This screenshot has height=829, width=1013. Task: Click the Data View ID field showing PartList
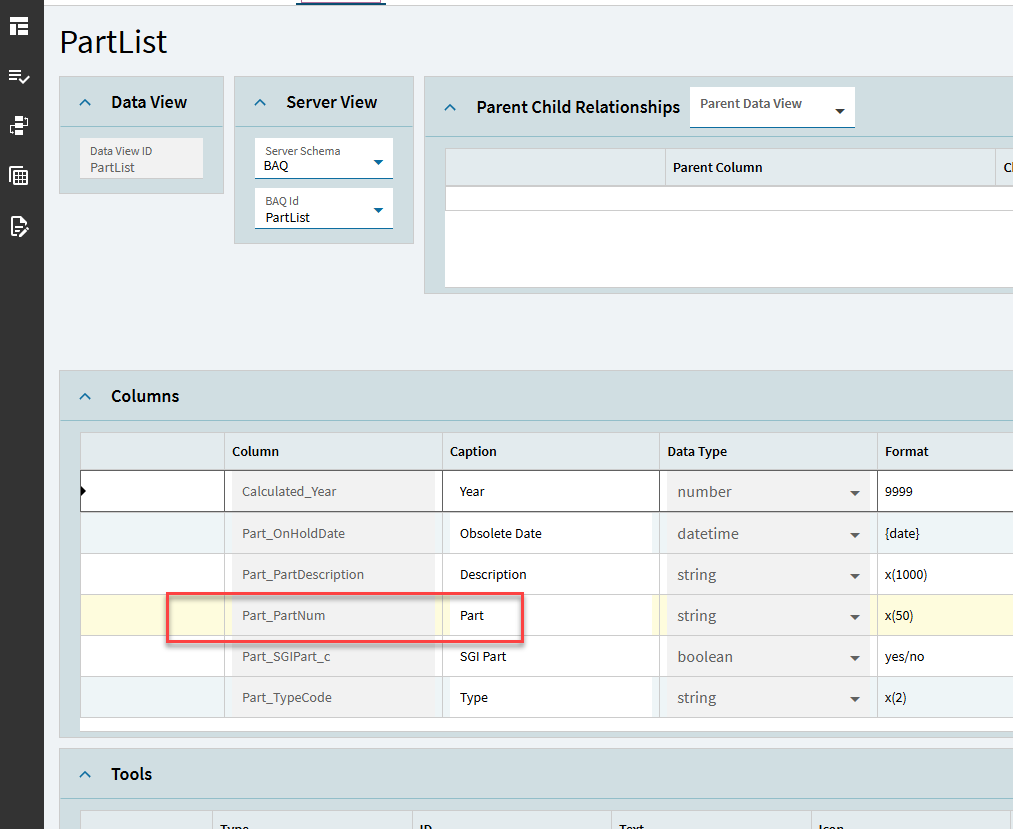(140, 157)
